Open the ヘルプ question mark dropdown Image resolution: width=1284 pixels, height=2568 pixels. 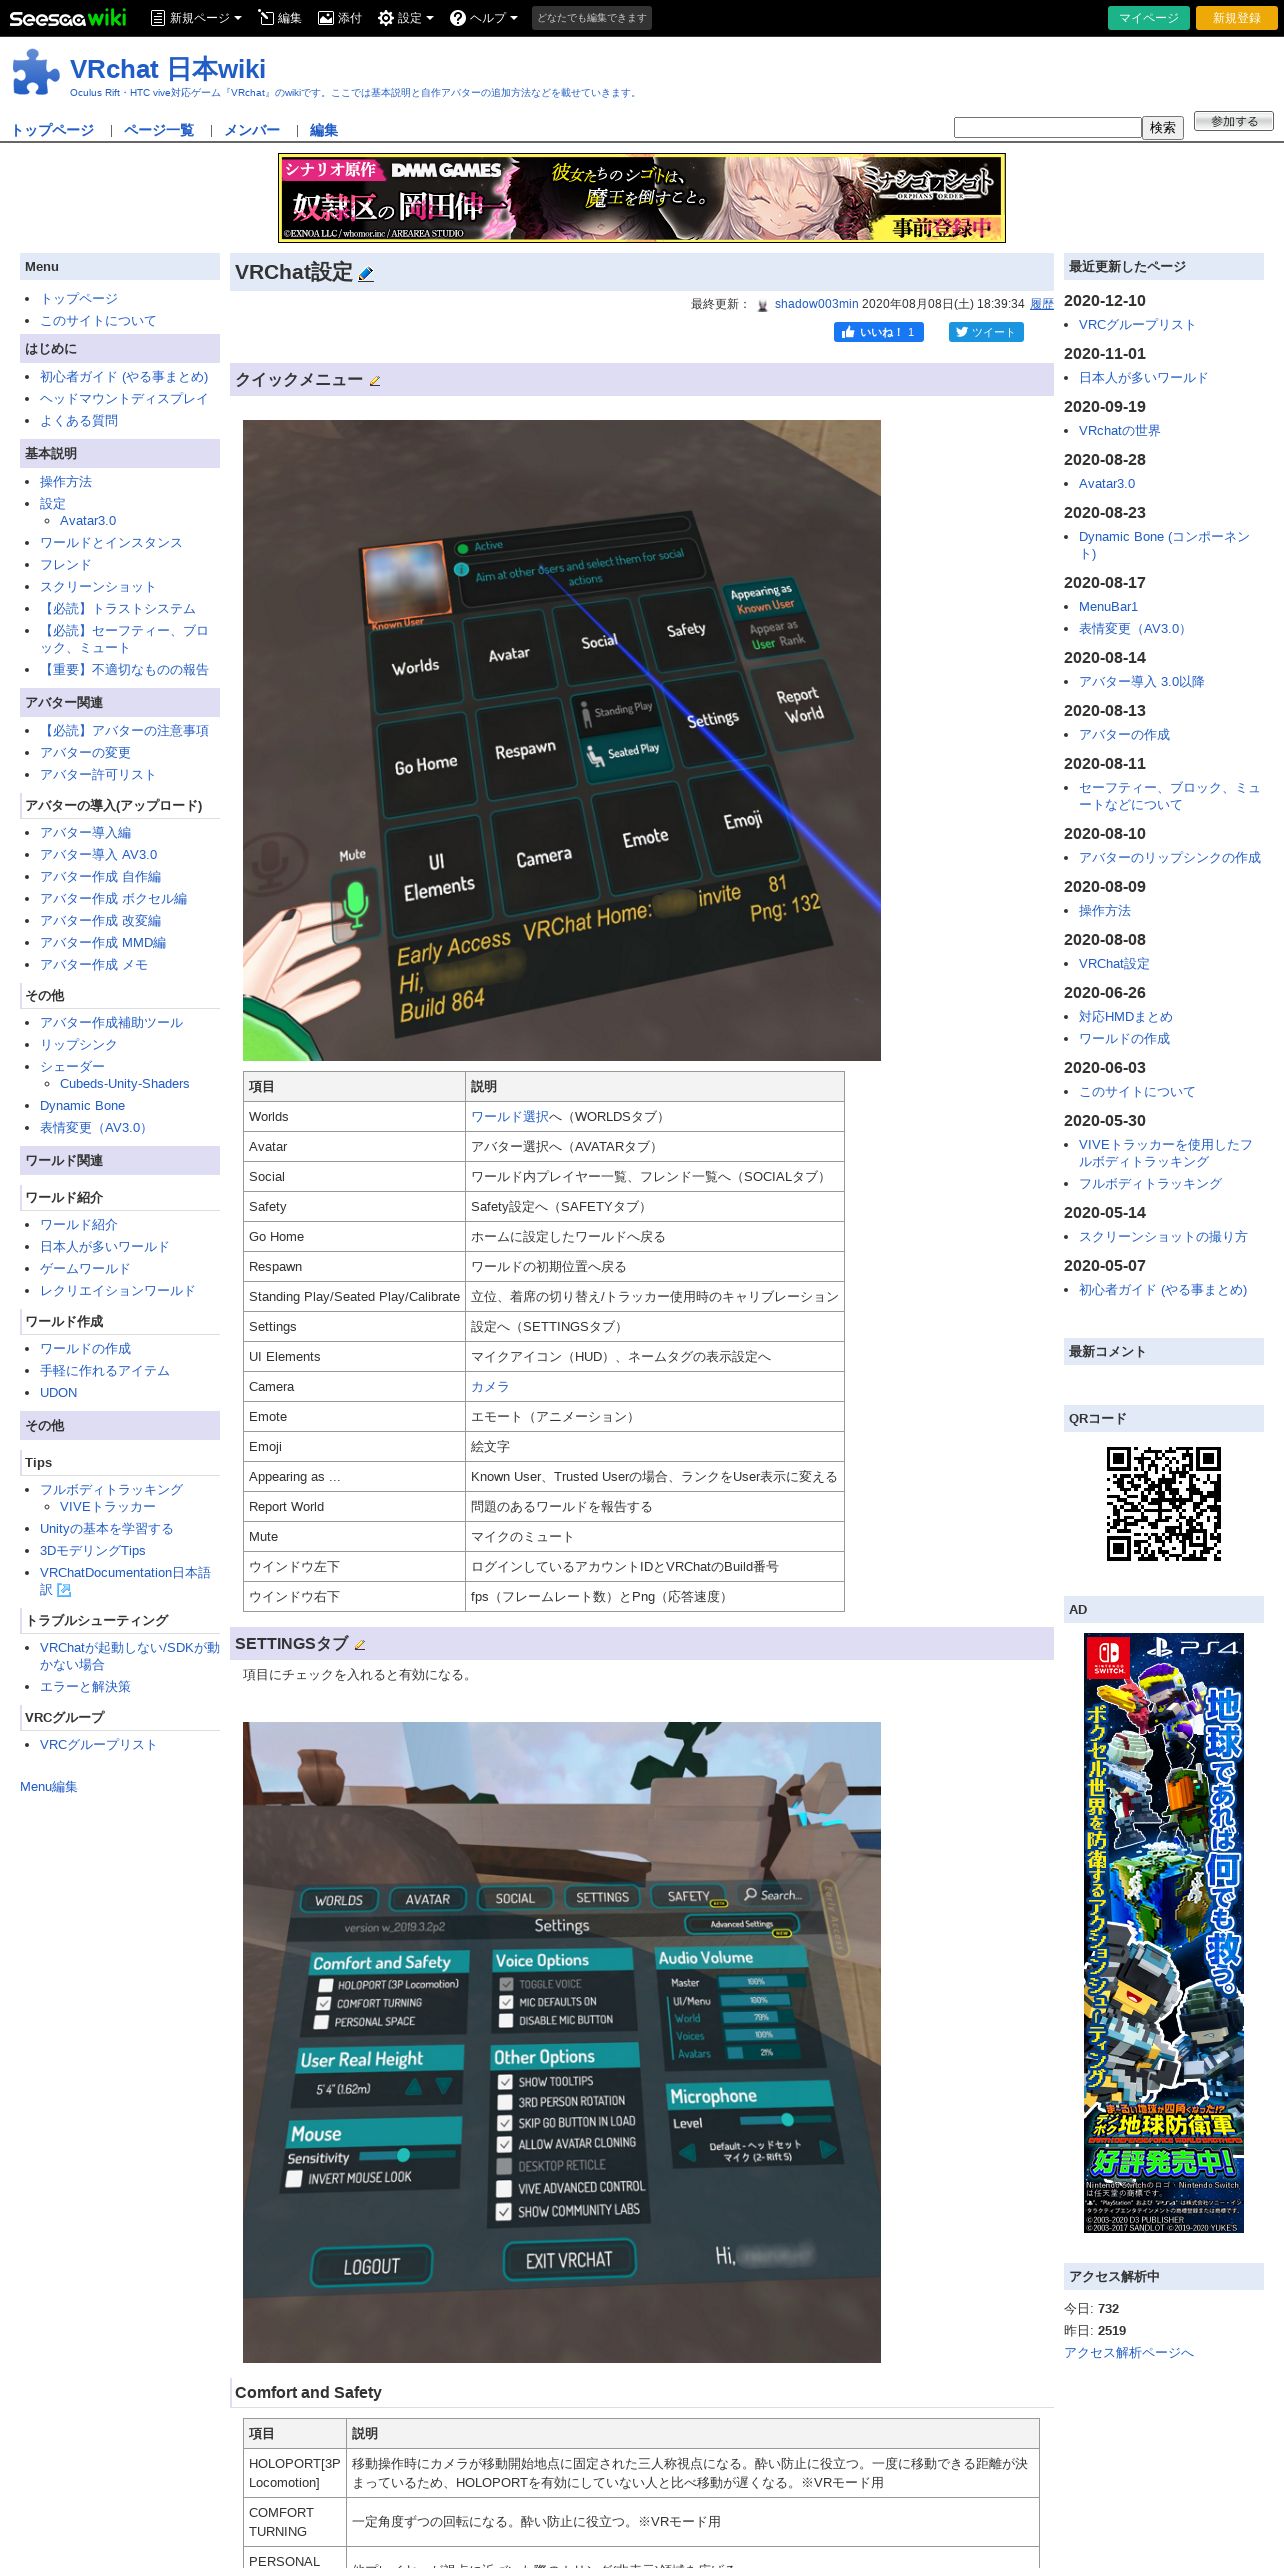484,18
